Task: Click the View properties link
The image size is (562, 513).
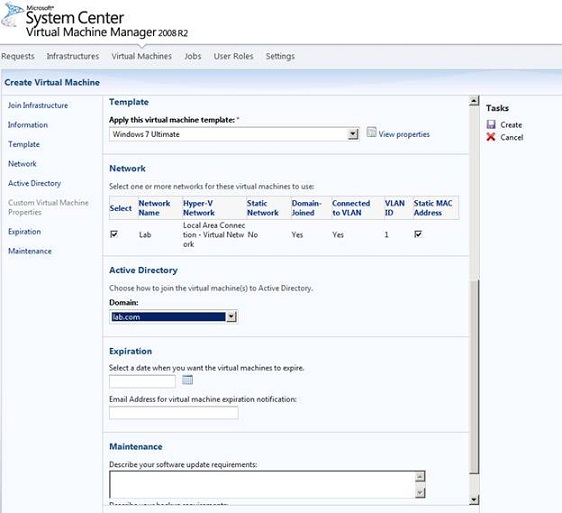Action: (x=404, y=134)
